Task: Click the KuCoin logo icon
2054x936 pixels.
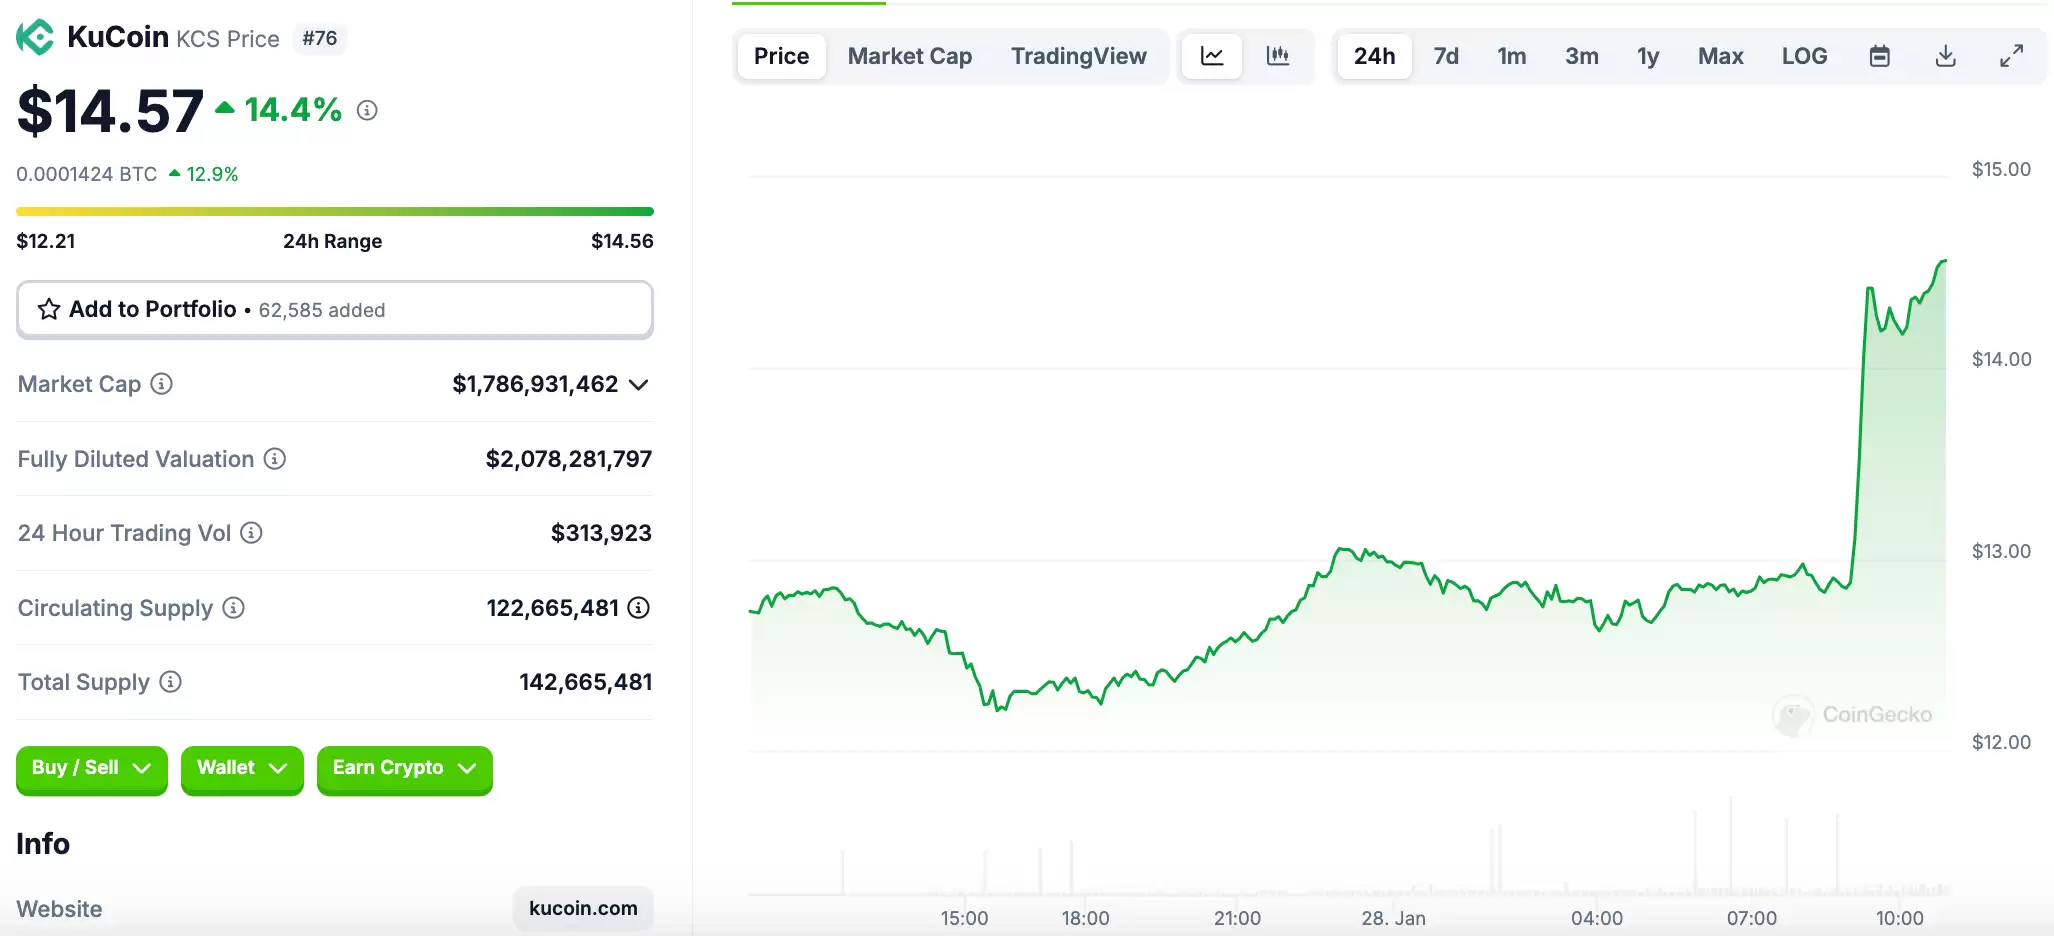Action: point(35,37)
